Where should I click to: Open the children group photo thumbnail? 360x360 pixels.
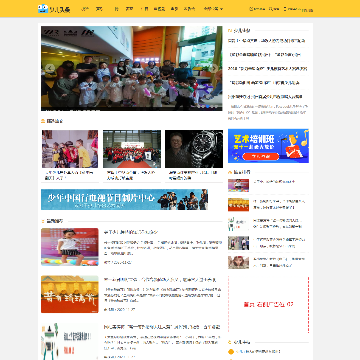[70, 149]
